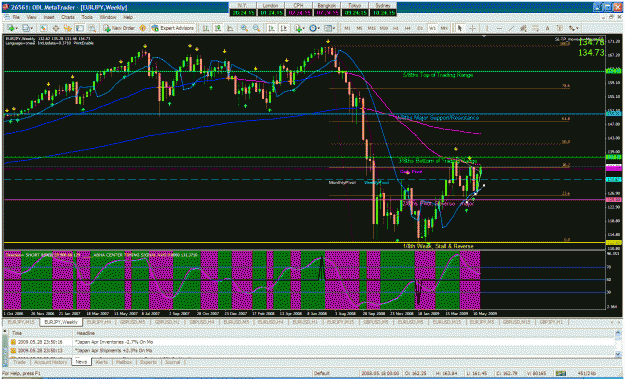Select the equidistant channel tool
The height and width of the screenshot is (379, 625).
point(523,28)
